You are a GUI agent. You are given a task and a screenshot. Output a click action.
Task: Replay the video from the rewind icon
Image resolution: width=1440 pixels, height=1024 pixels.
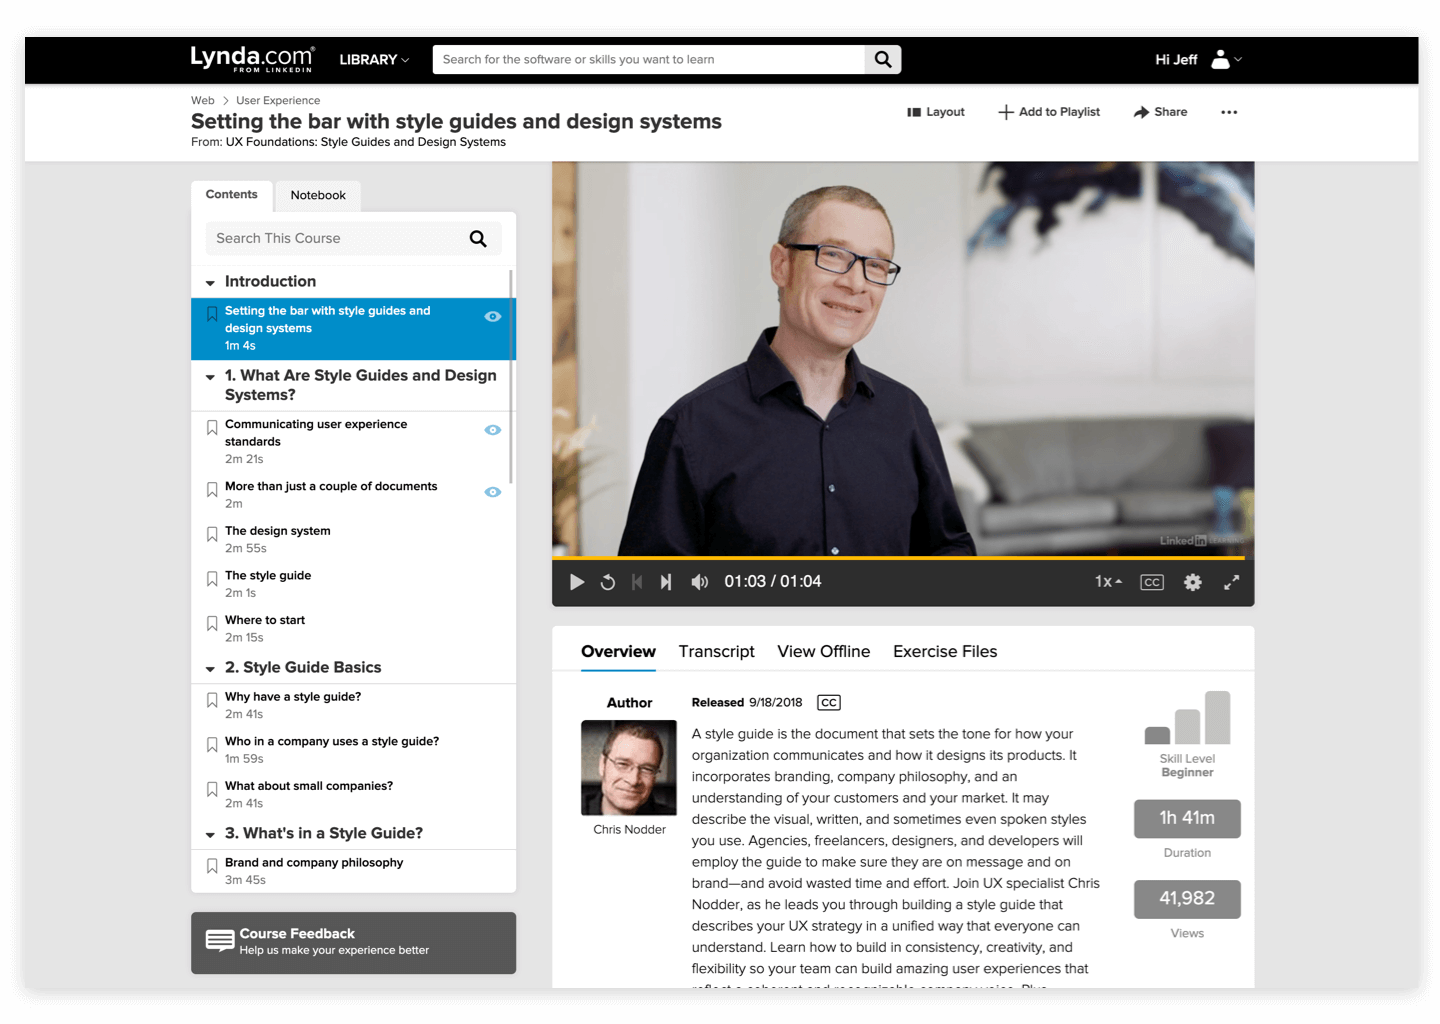[607, 582]
